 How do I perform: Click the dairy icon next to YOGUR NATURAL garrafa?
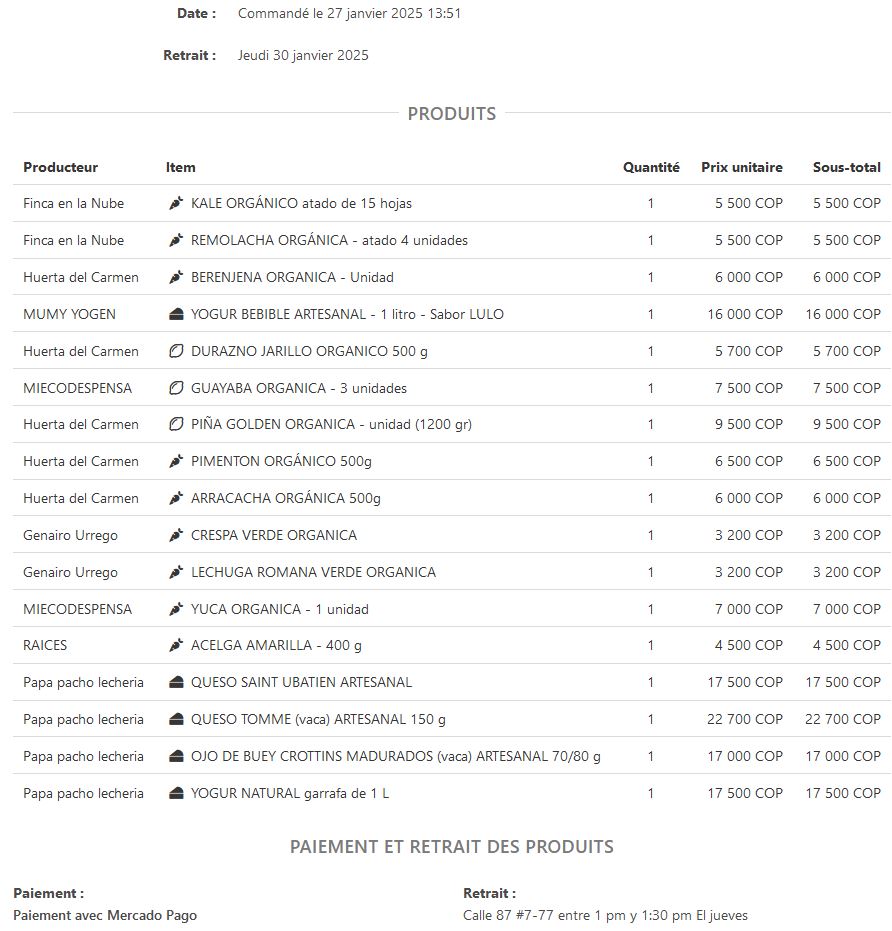176,793
